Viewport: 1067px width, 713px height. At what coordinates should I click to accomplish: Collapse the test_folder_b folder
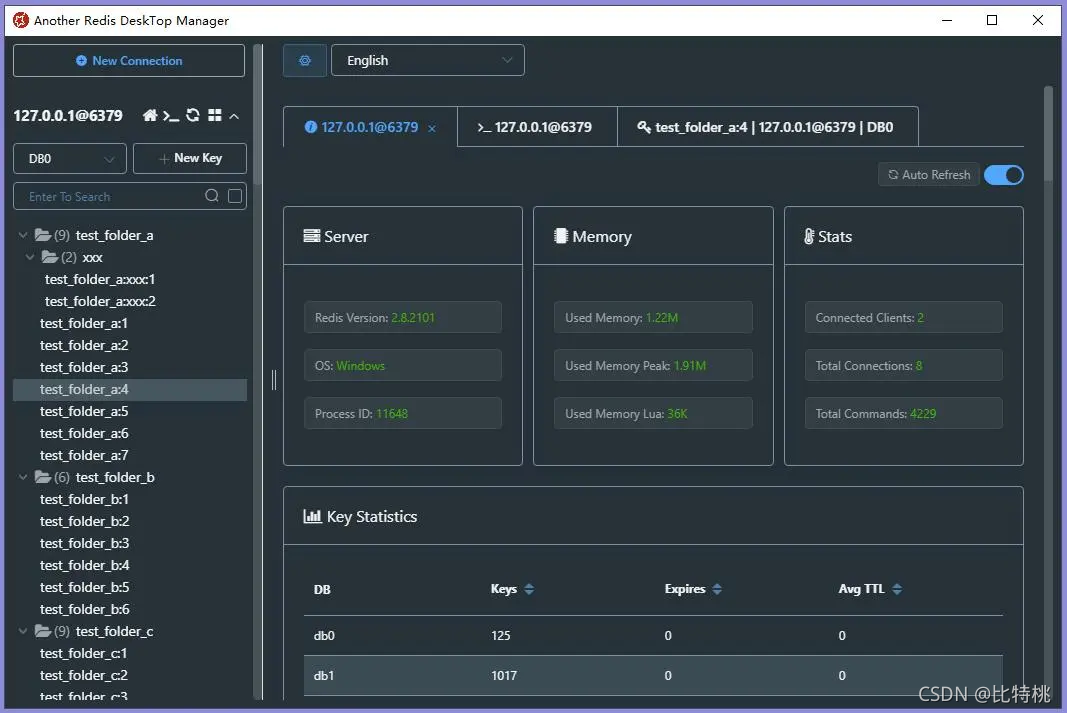(x=23, y=478)
